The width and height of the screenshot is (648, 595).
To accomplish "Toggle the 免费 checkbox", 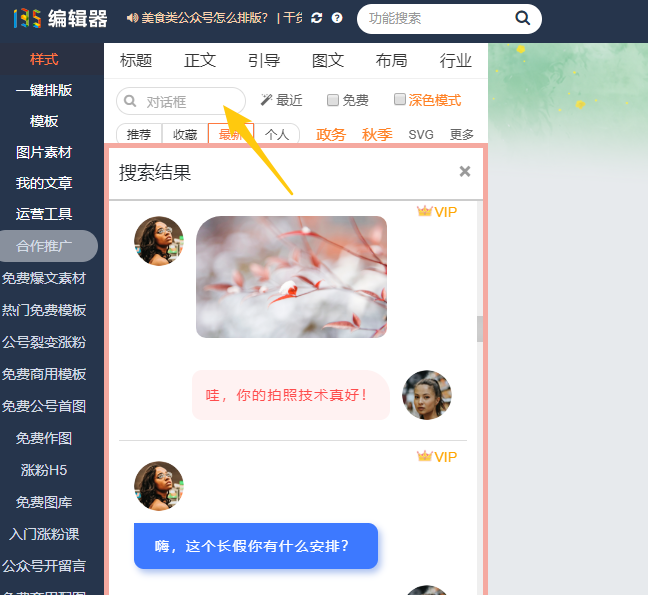I will pyautogui.click(x=333, y=100).
